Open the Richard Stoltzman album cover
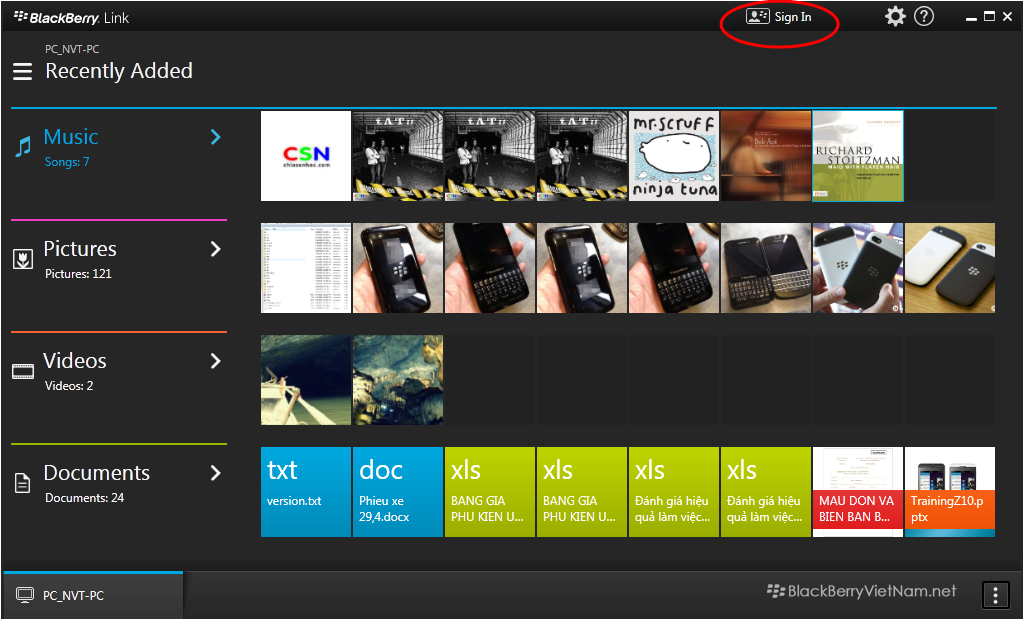The height and width of the screenshot is (620, 1024). coord(858,156)
